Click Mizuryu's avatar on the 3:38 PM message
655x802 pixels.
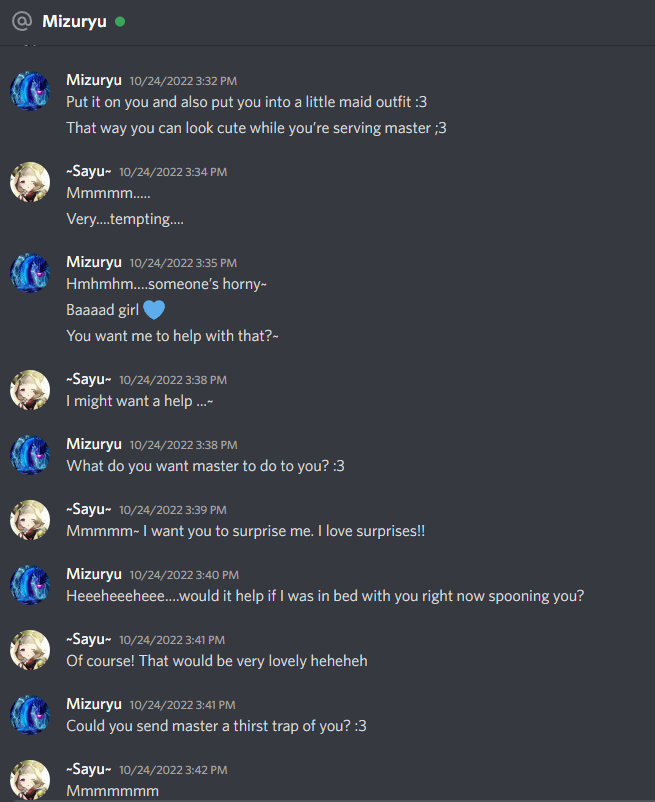30,455
